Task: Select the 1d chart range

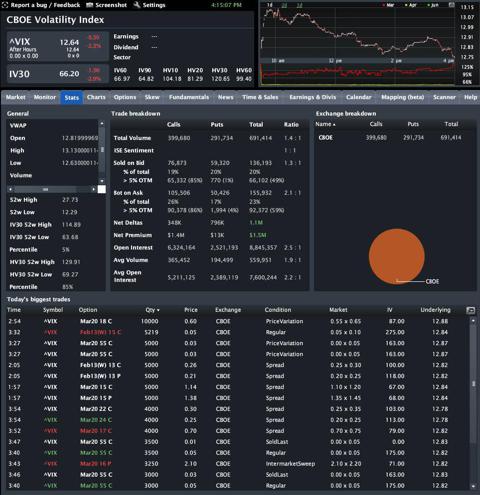Action: [x=270, y=5]
